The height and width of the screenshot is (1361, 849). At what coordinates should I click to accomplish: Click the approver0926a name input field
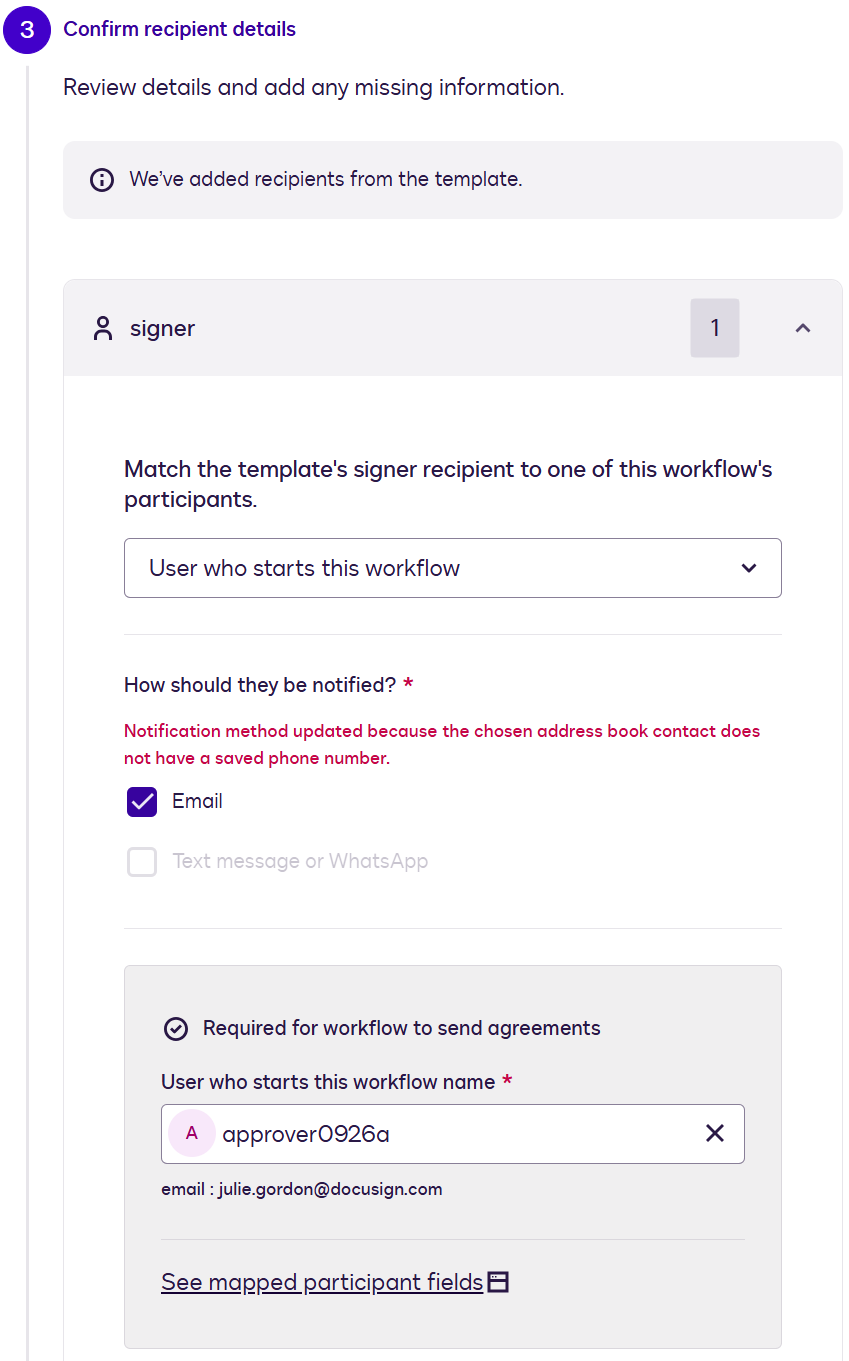(452, 1133)
